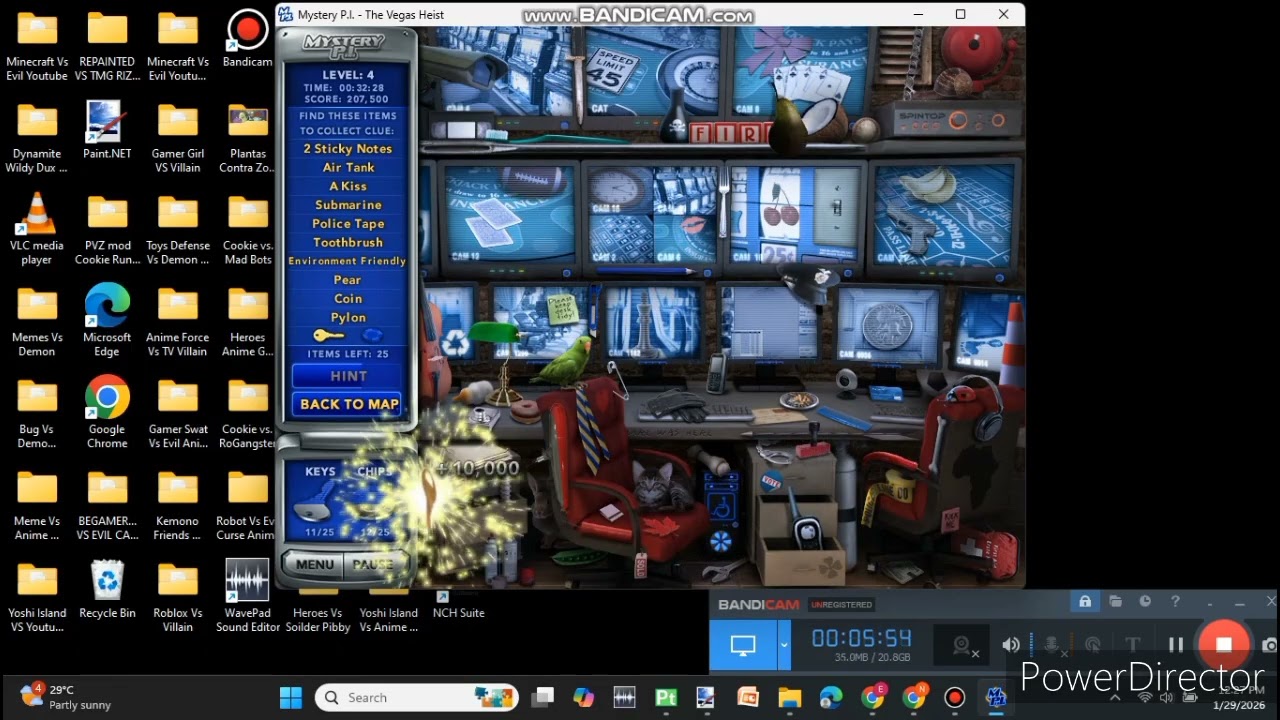Select Bandicam screen recording mode

[x=743, y=645]
